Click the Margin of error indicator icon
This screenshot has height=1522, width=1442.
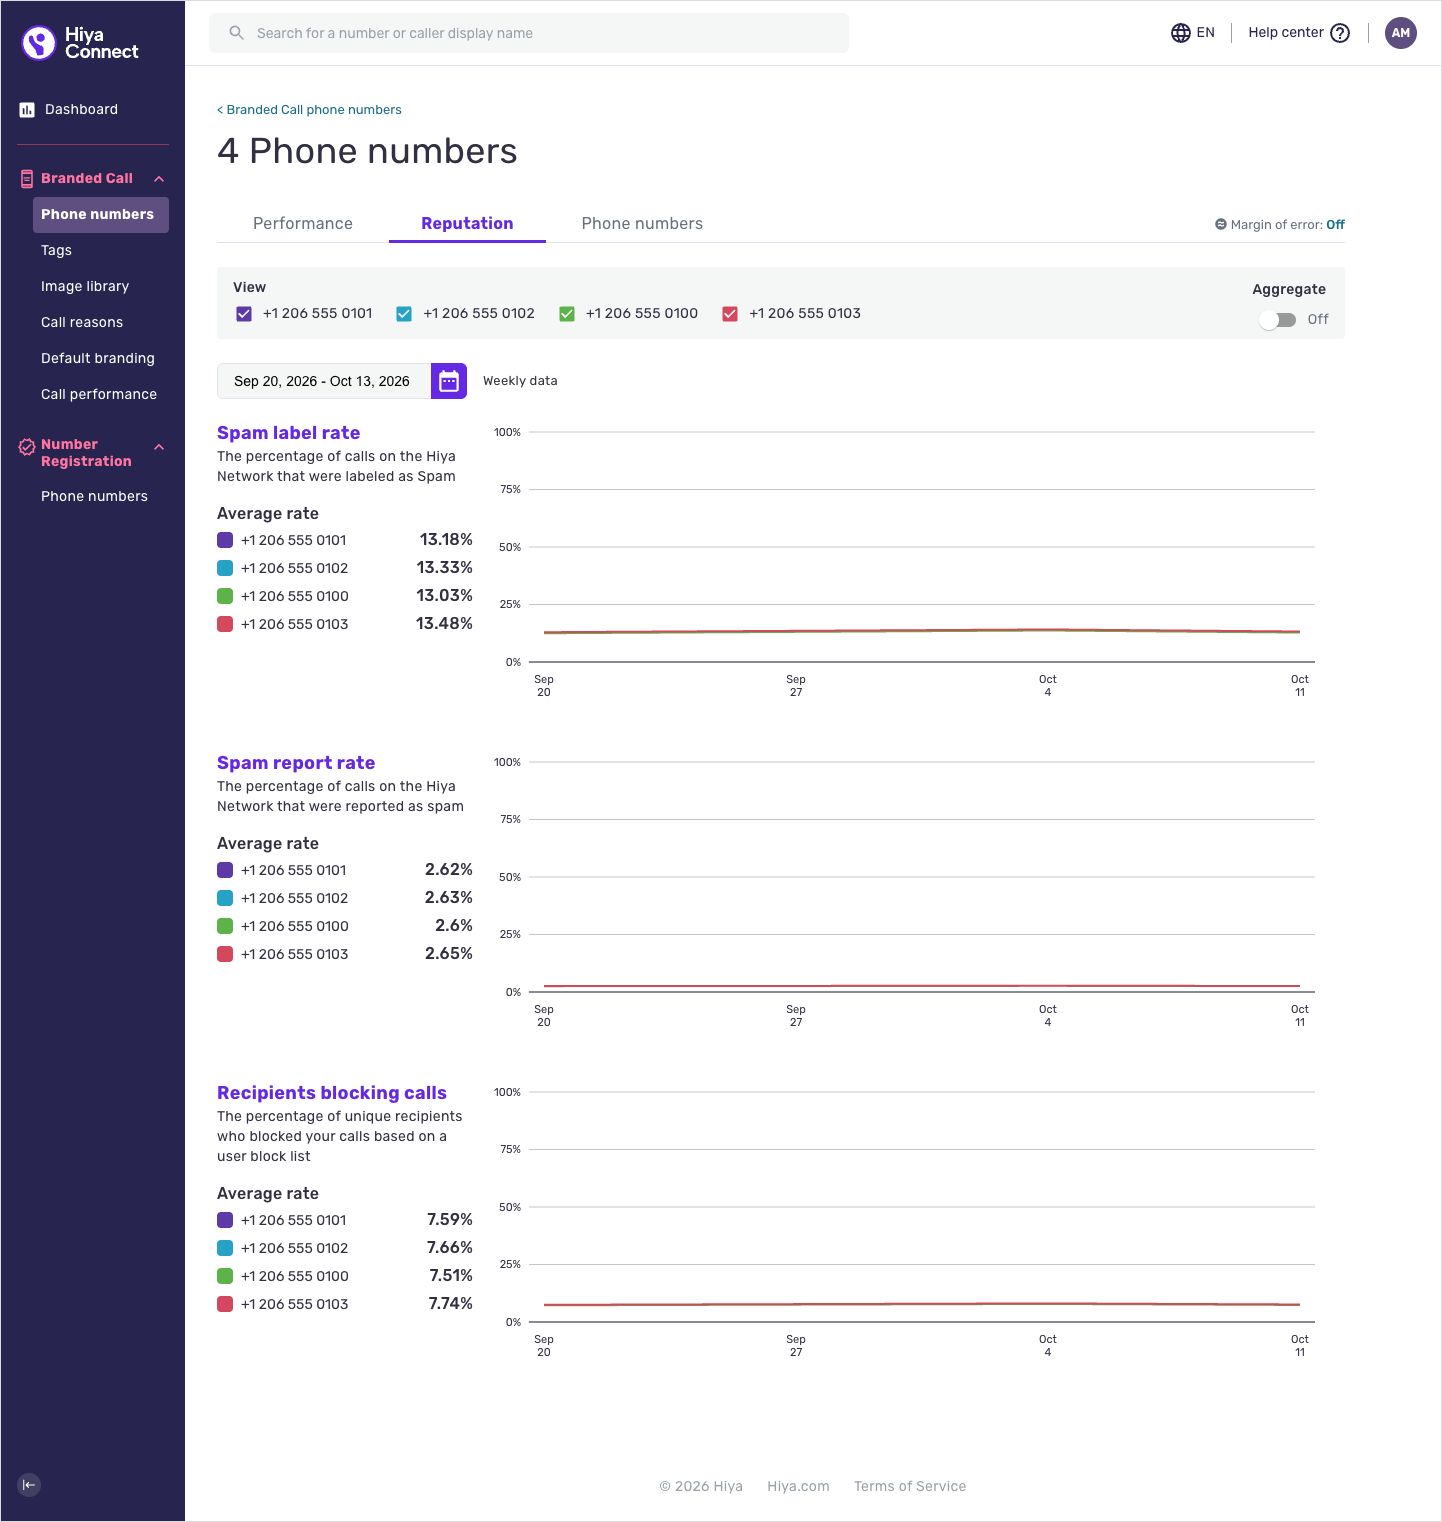(1221, 225)
